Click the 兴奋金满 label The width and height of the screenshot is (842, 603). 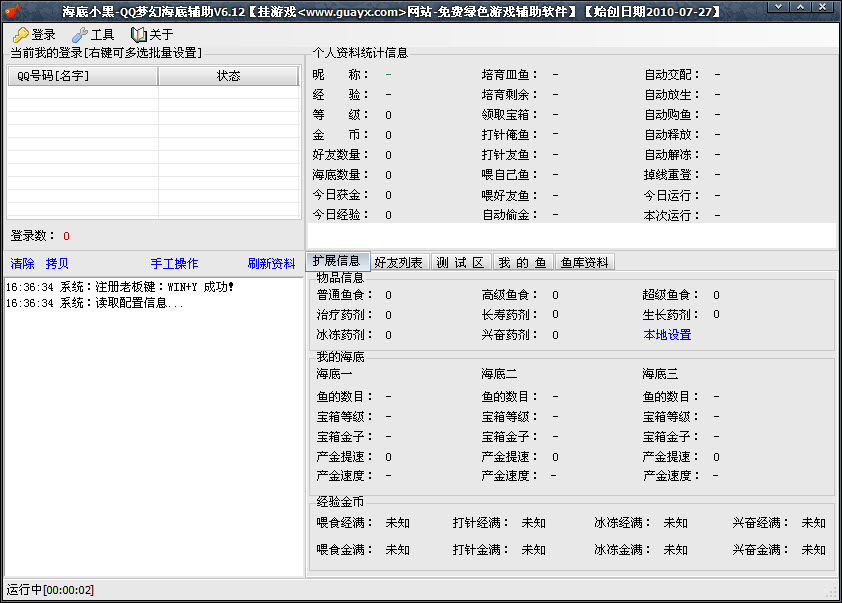coord(761,549)
